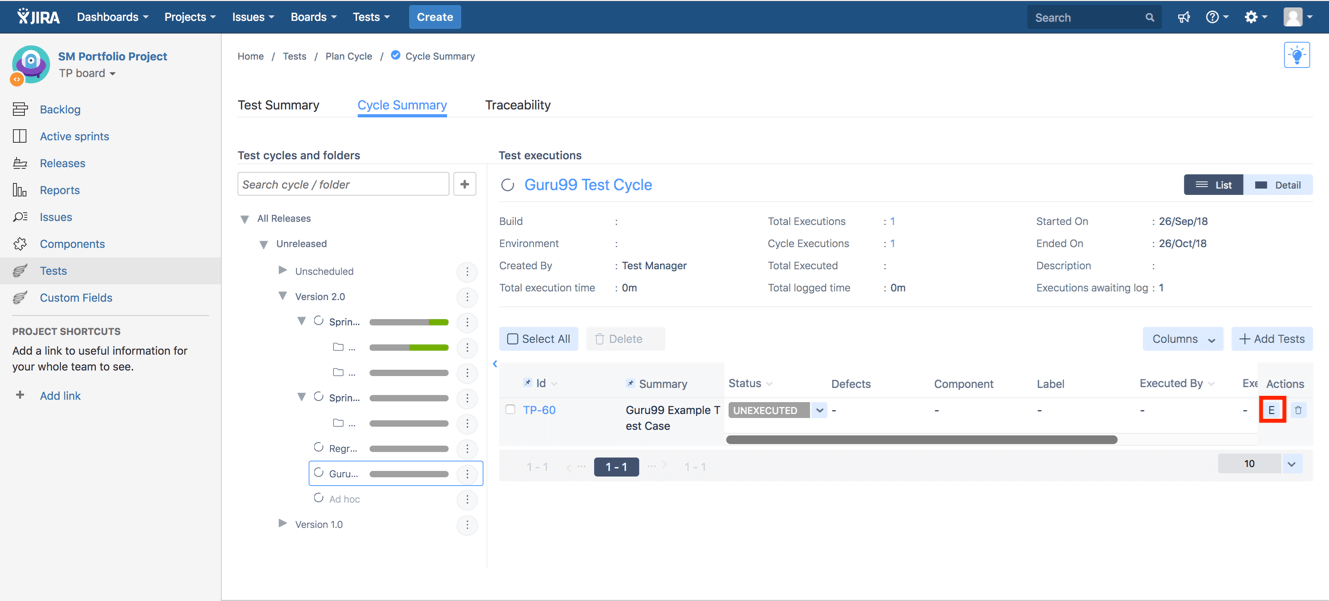Click the horizontal scrollbar under the executions table
Screen dimensions: 1329x601
(x=921, y=439)
